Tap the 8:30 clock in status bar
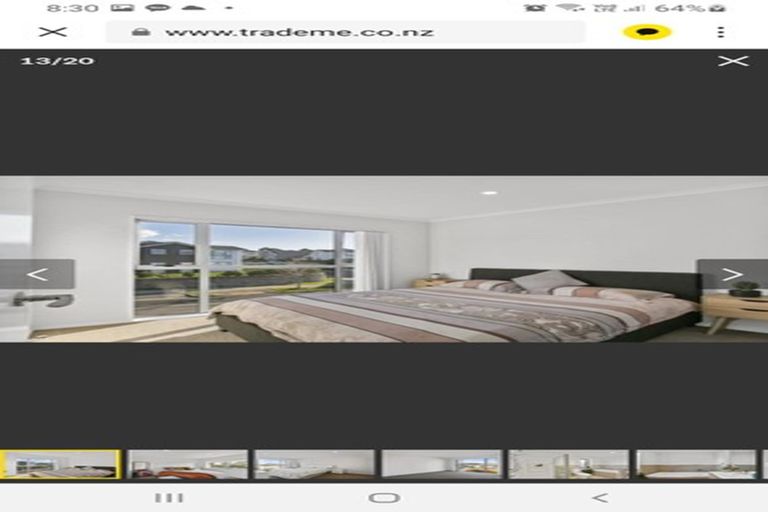This screenshot has height=512, width=768. 72,8
